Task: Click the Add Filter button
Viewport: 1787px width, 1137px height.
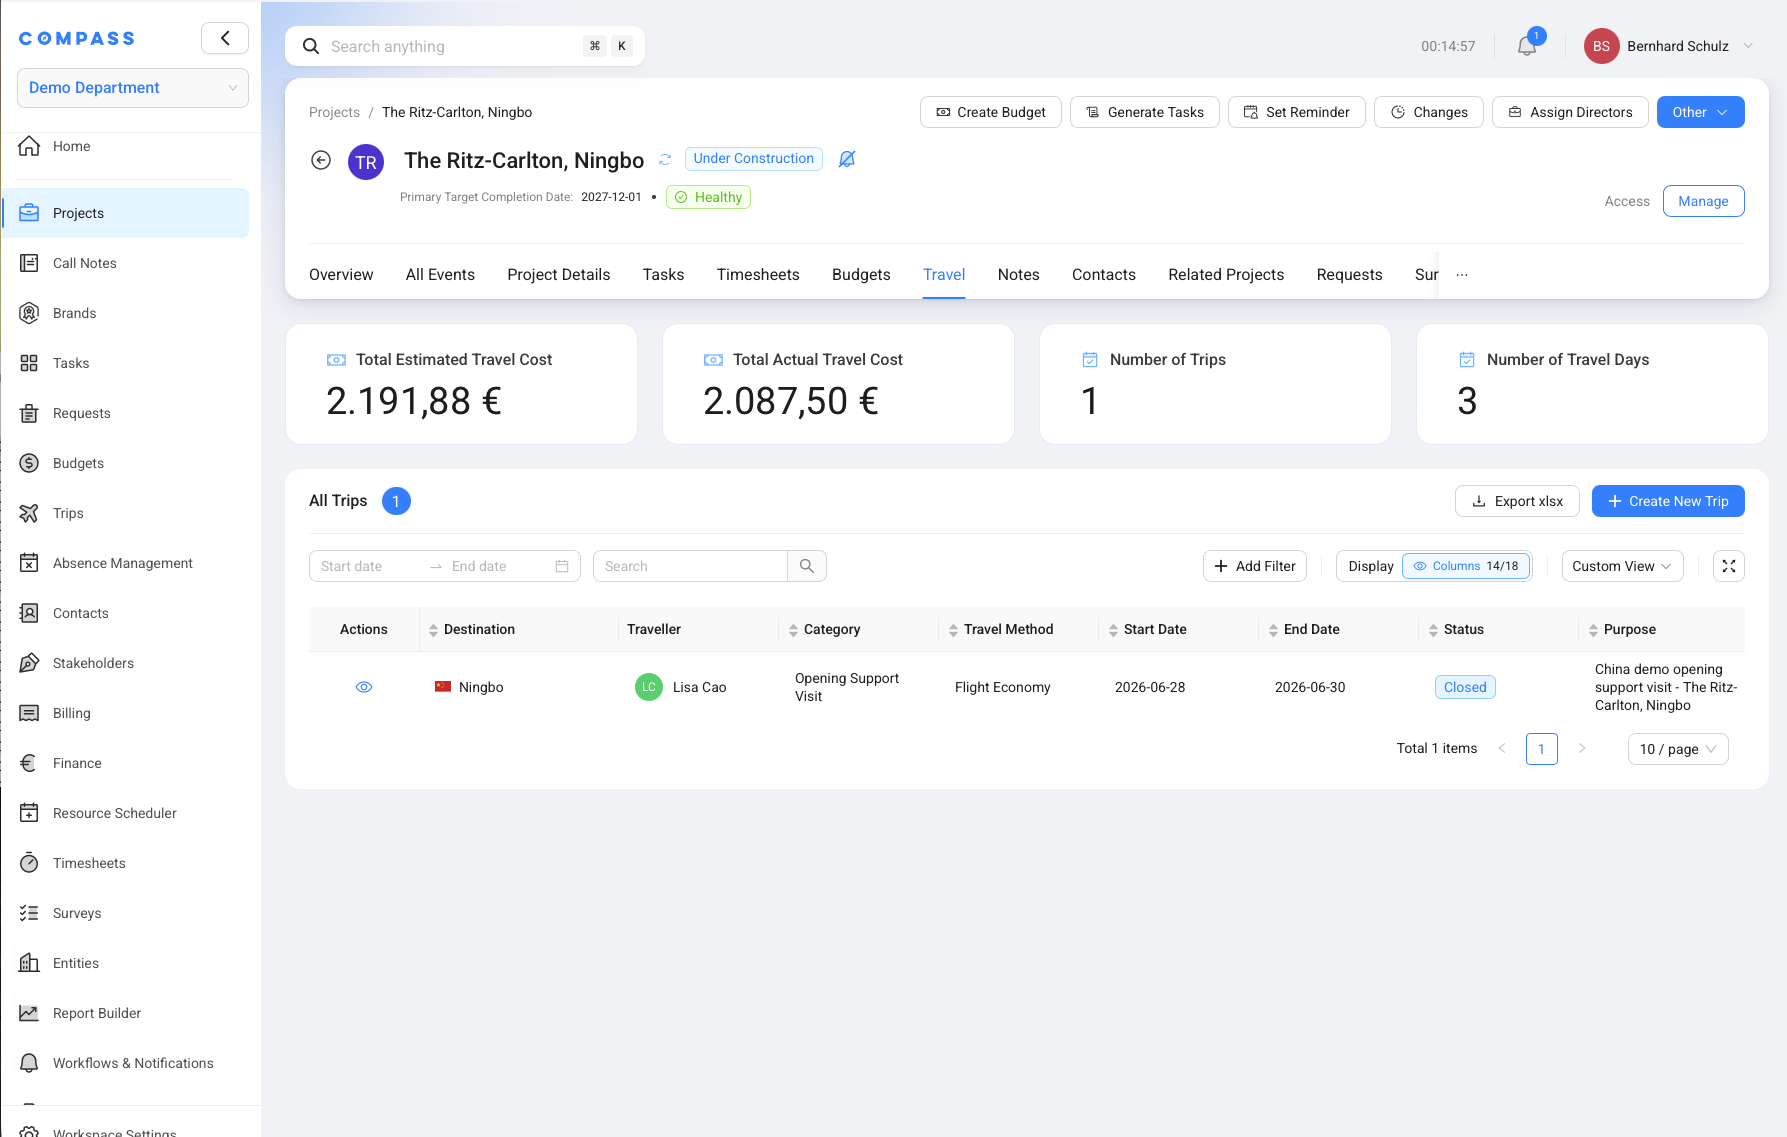Action: (x=1254, y=566)
